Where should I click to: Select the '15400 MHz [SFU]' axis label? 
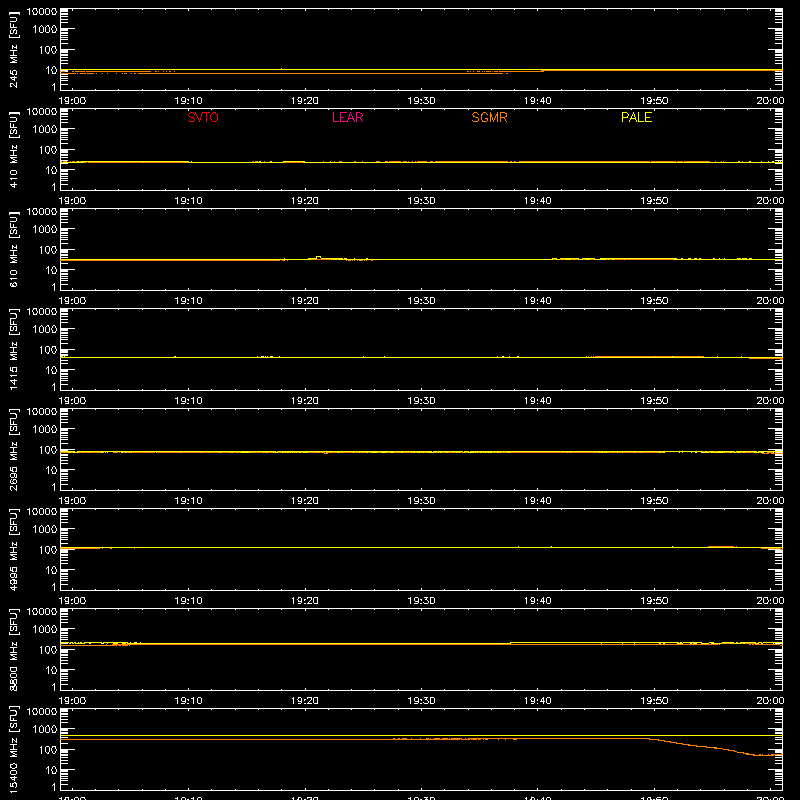13,749
